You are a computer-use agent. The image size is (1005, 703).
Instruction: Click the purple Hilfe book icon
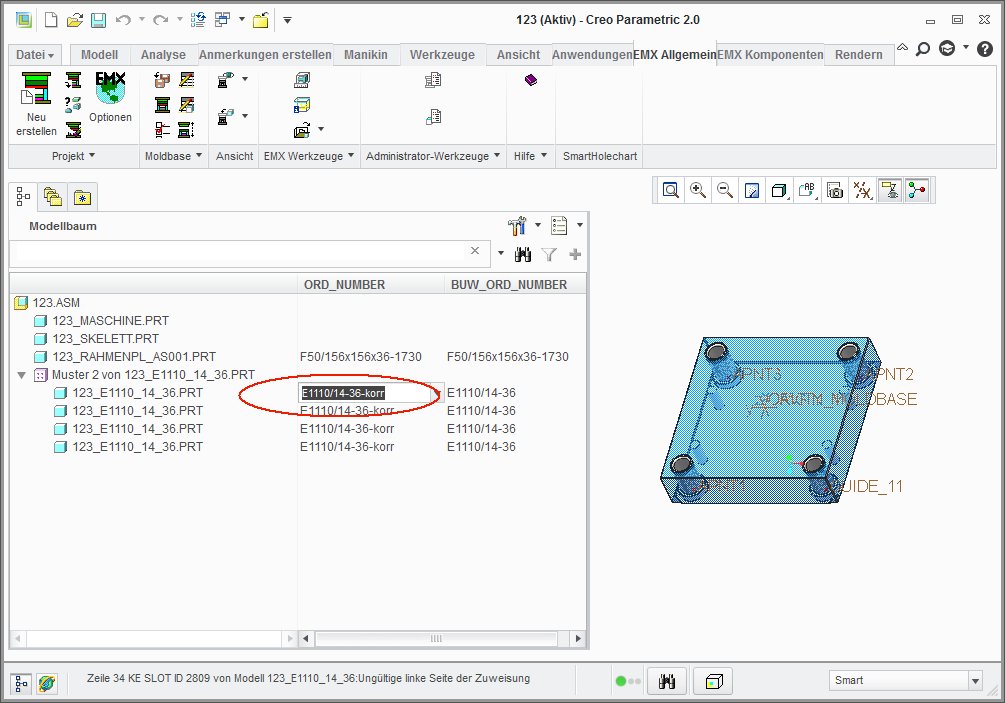[531, 80]
